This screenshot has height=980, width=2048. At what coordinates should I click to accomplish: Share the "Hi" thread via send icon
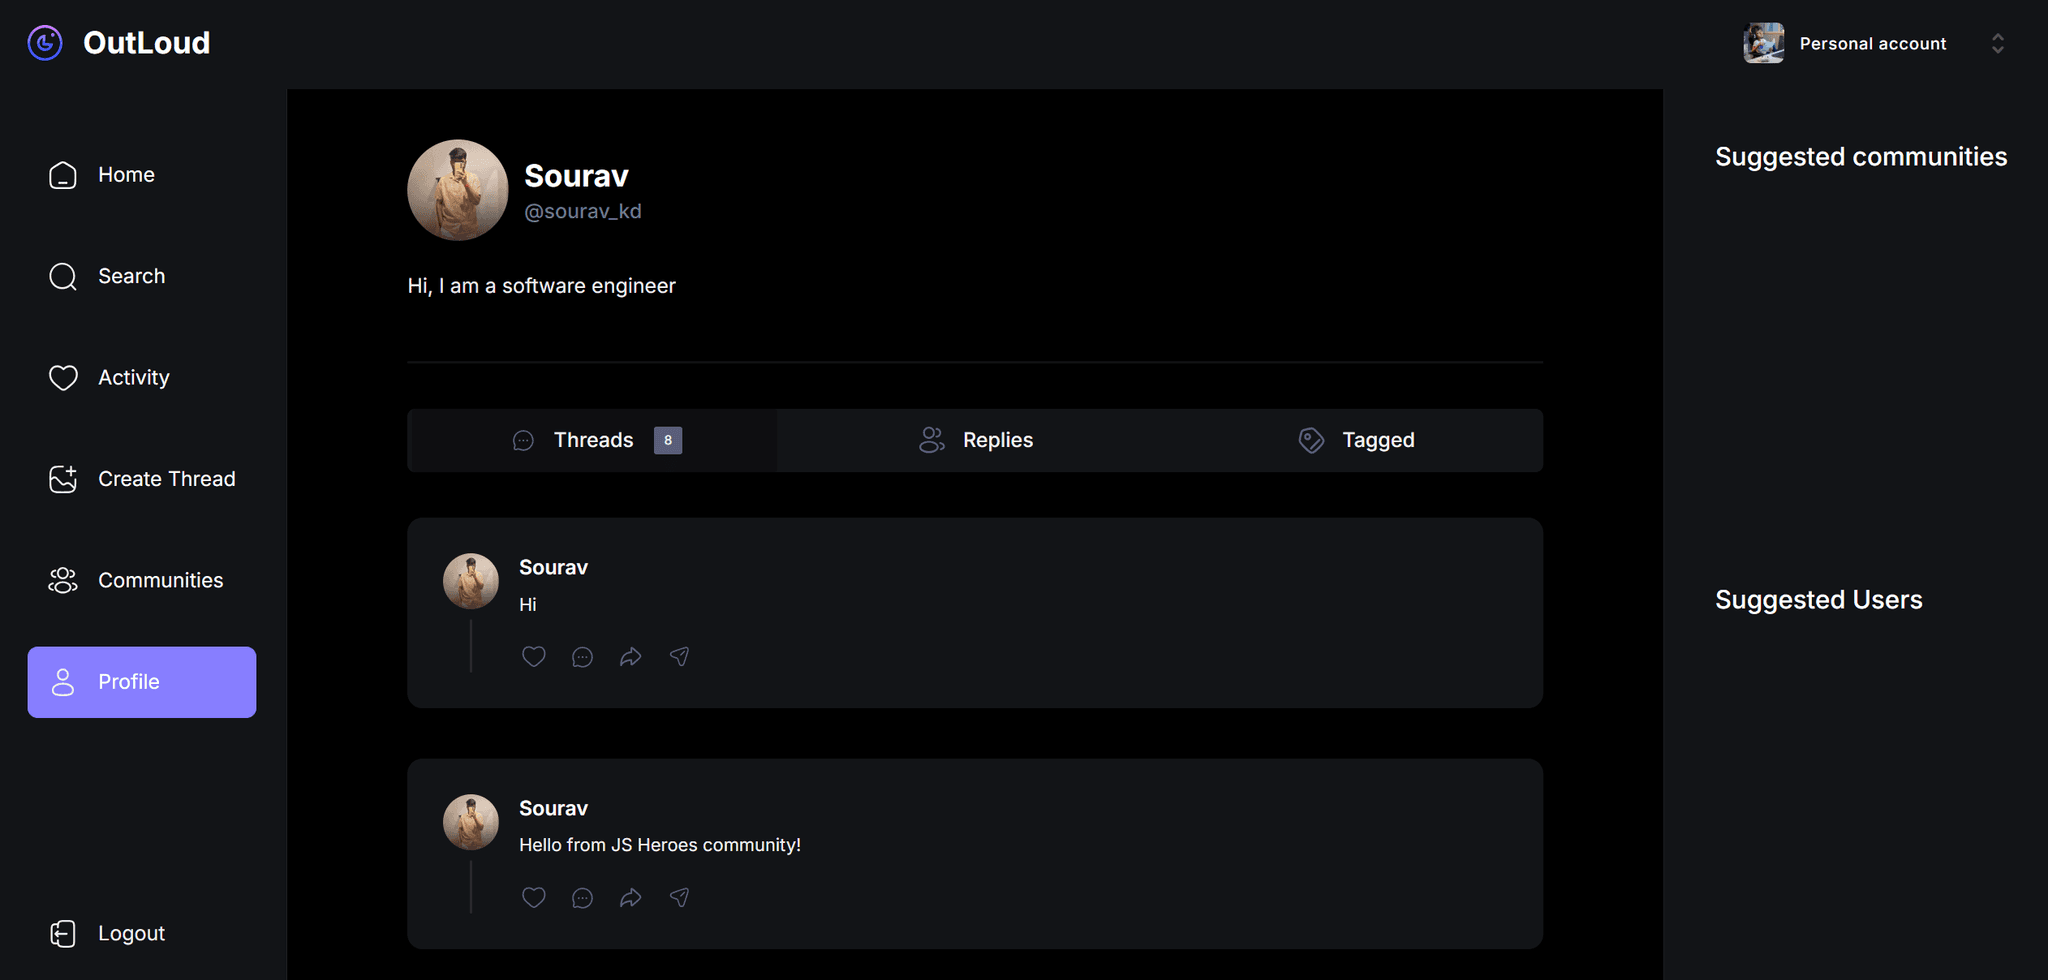(679, 657)
